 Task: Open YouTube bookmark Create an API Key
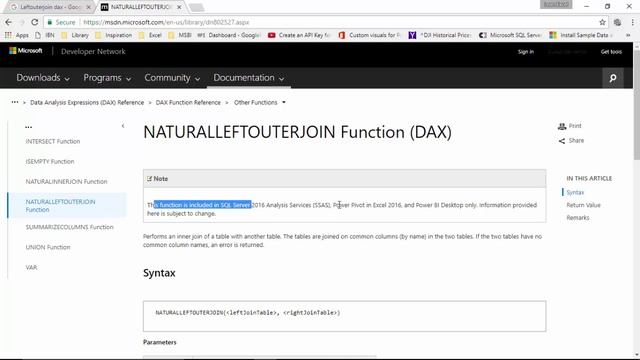299,36
